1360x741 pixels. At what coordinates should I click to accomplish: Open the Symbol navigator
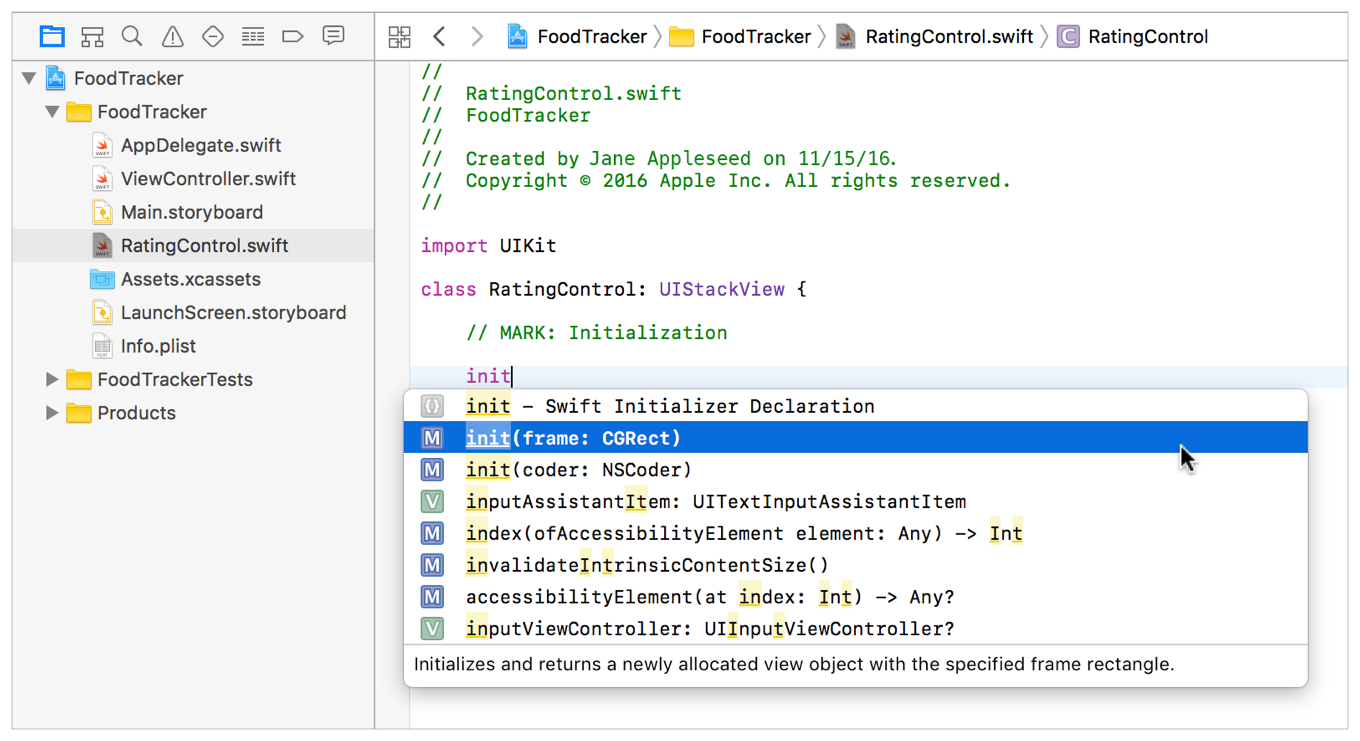92,37
